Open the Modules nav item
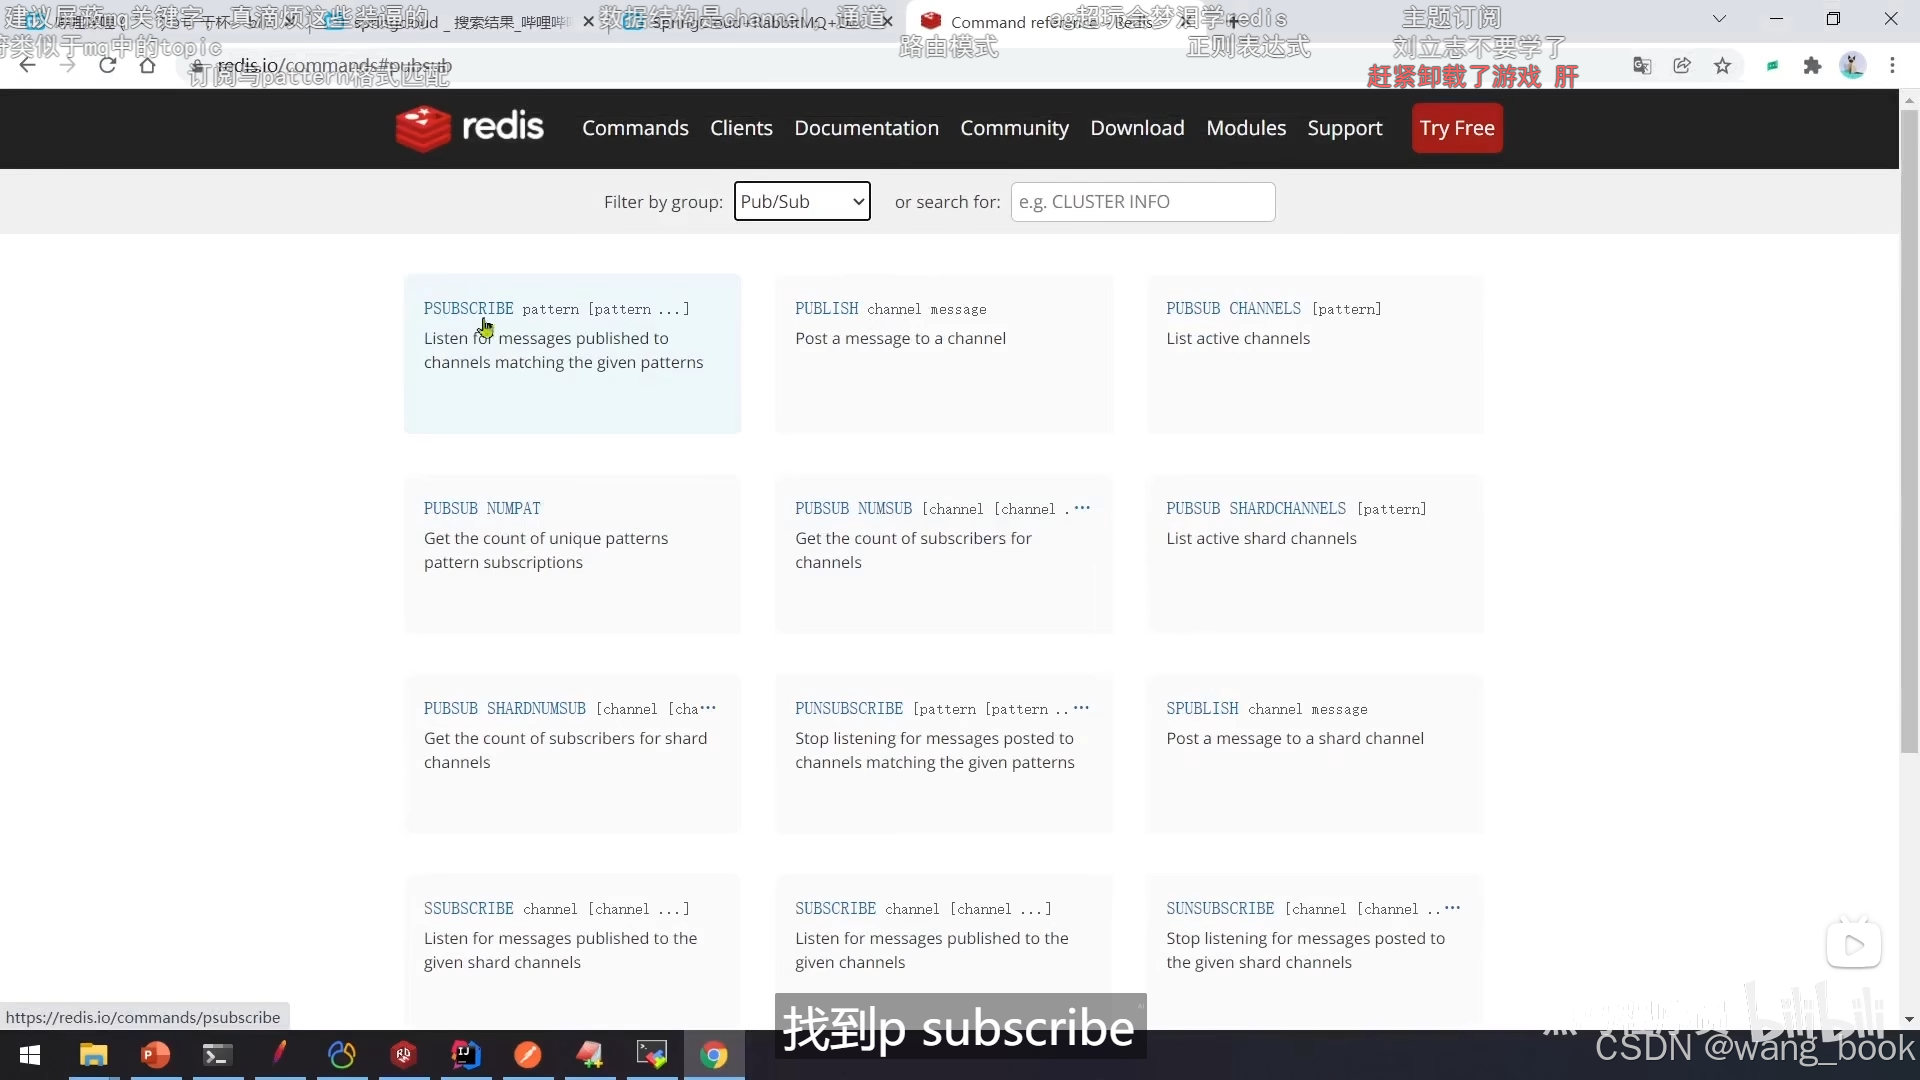This screenshot has width=1920, height=1080. [1246, 128]
